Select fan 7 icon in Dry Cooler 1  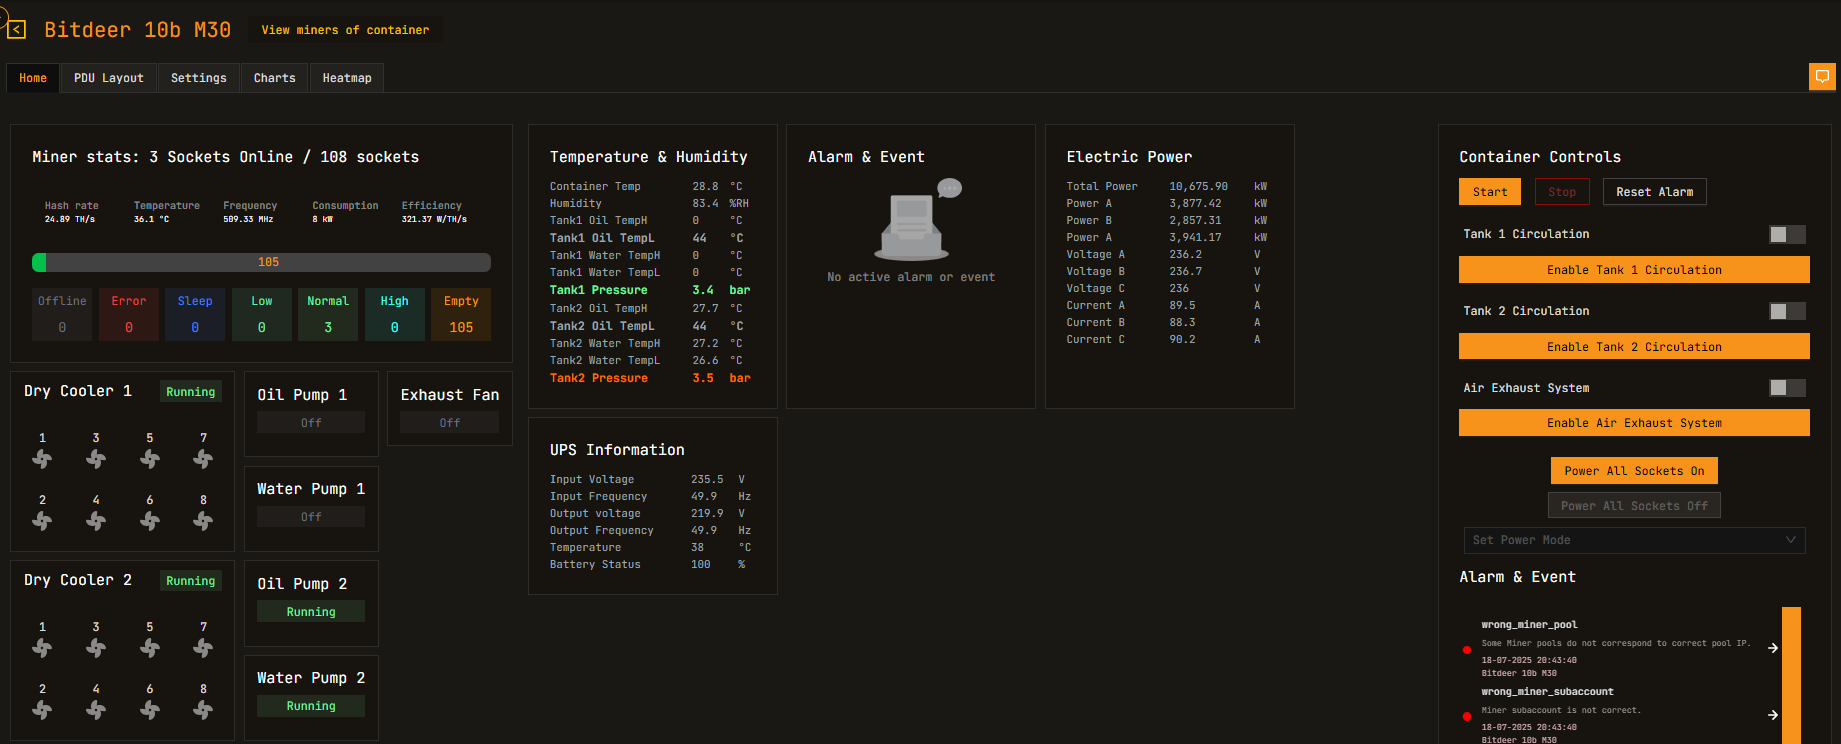(x=203, y=459)
